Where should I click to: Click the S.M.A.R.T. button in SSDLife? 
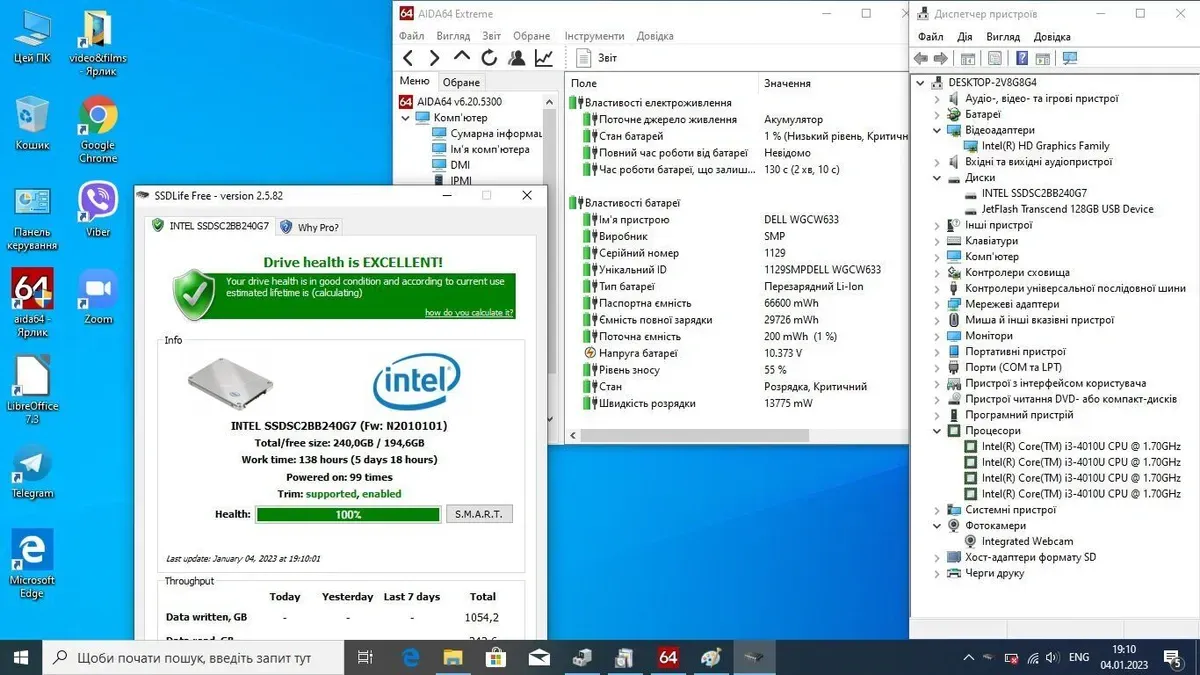(479, 514)
